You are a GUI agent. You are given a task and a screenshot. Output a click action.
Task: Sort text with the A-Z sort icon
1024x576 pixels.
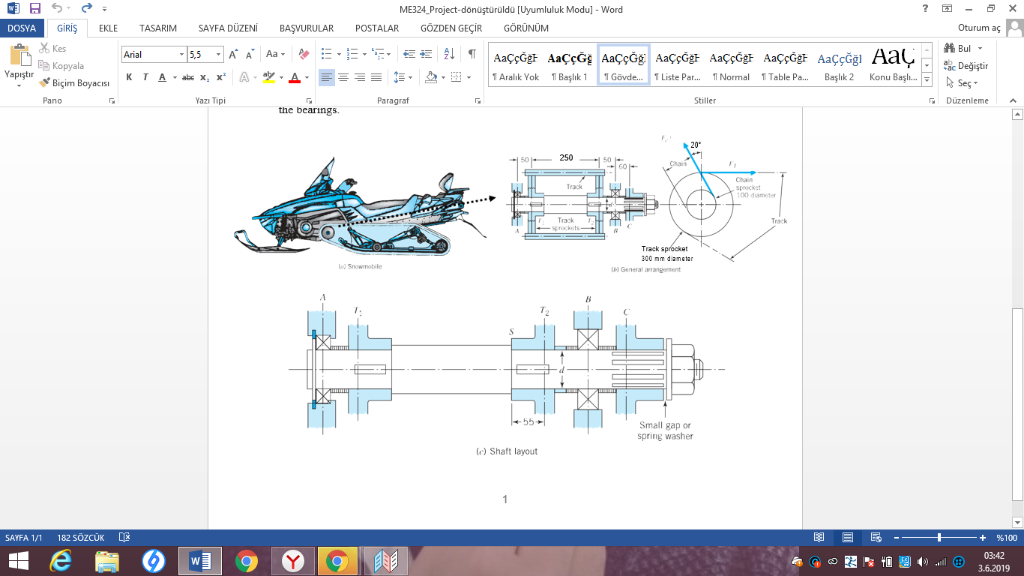449,54
